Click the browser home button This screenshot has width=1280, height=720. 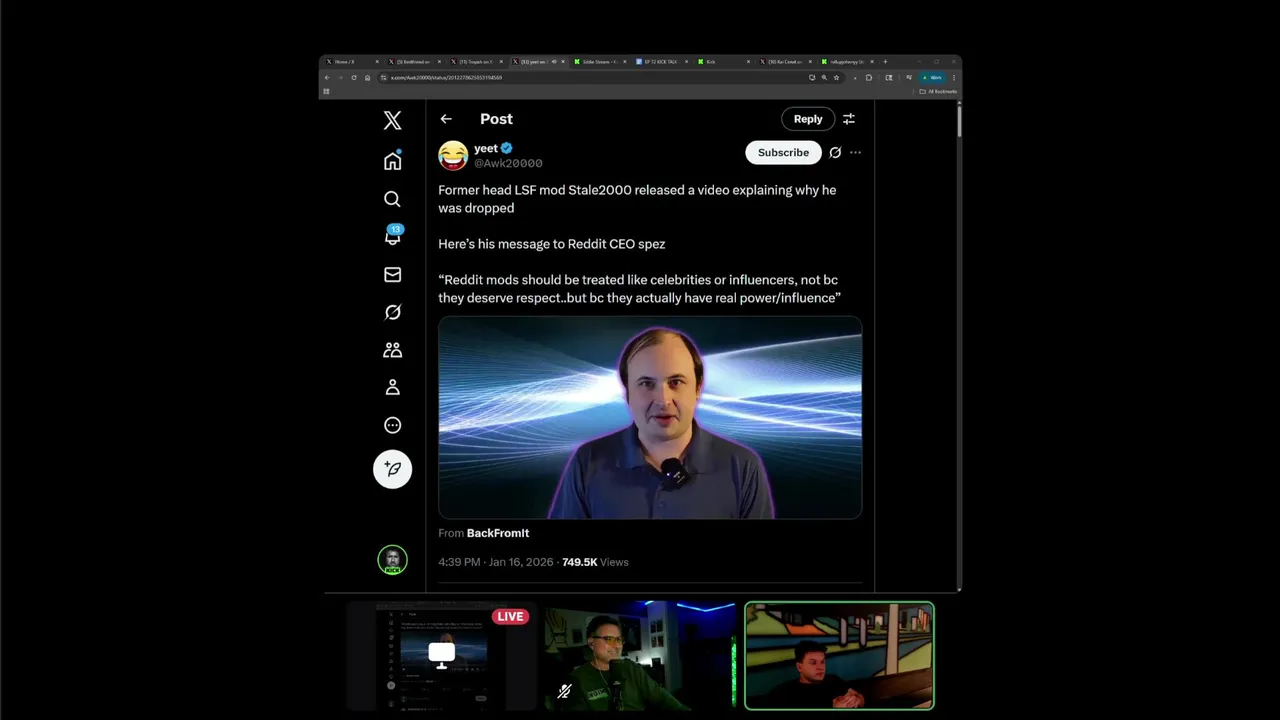pos(367,77)
